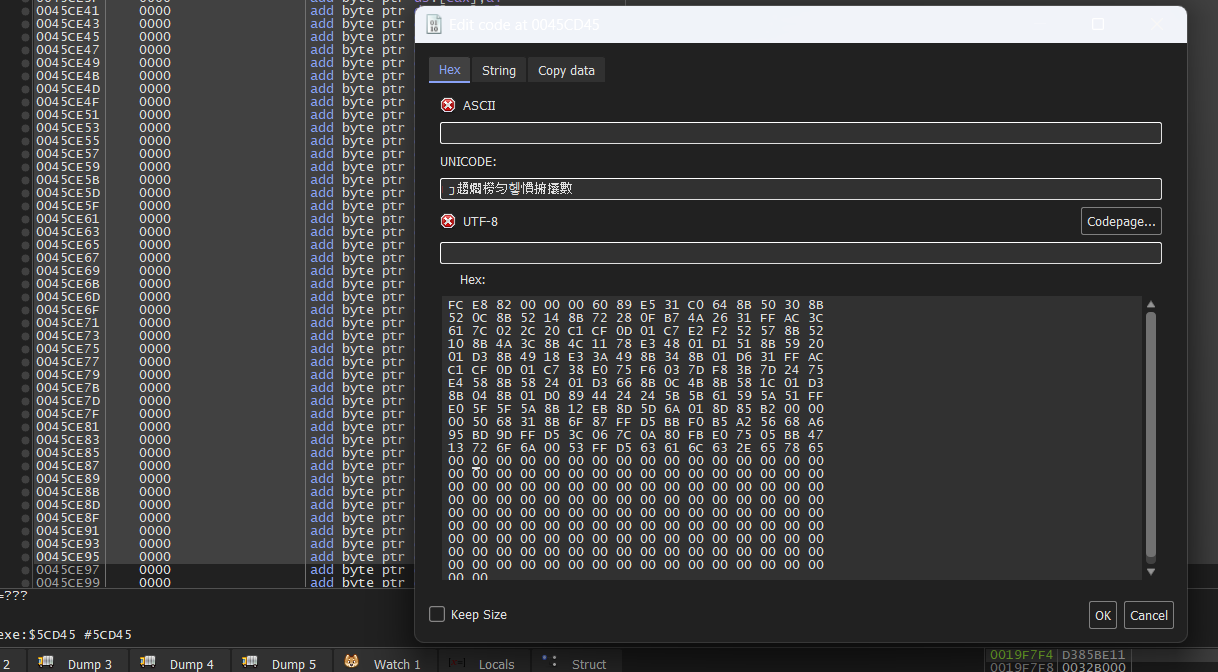Click stack value 0032B000
The image size is (1218, 672).
[1093, 667]
